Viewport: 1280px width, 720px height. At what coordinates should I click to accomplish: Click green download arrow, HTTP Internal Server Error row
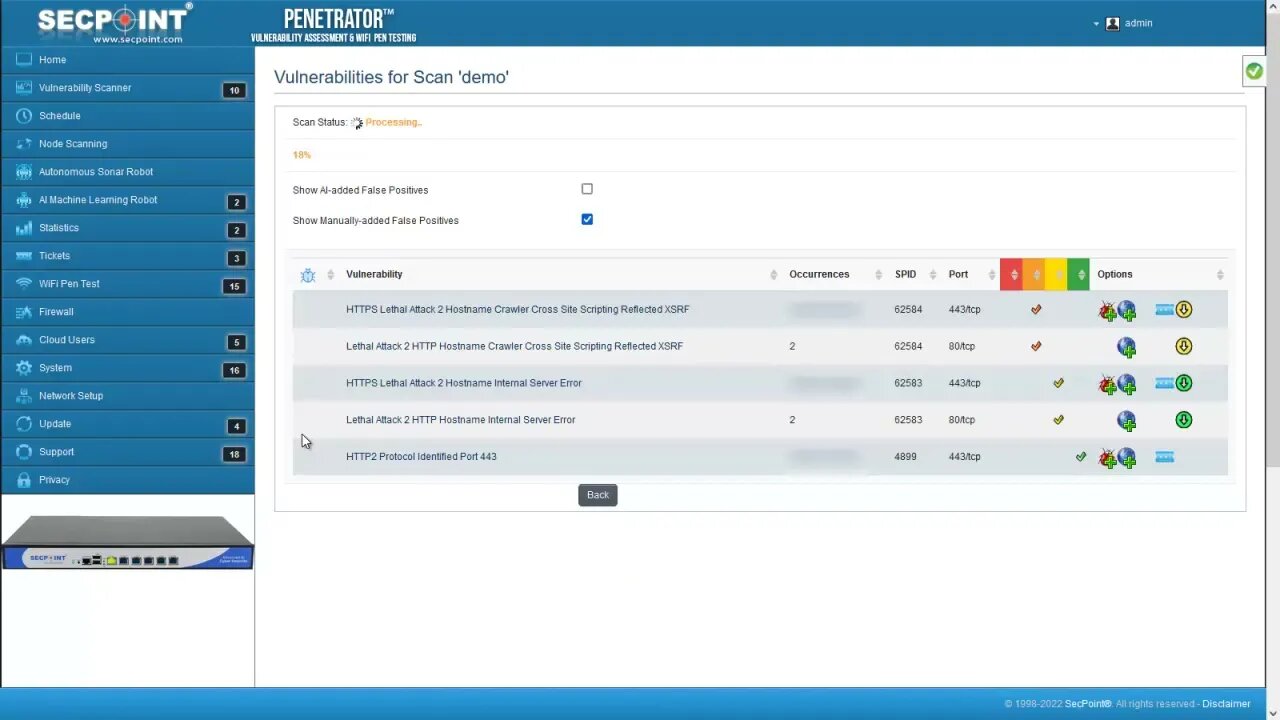1184,420
